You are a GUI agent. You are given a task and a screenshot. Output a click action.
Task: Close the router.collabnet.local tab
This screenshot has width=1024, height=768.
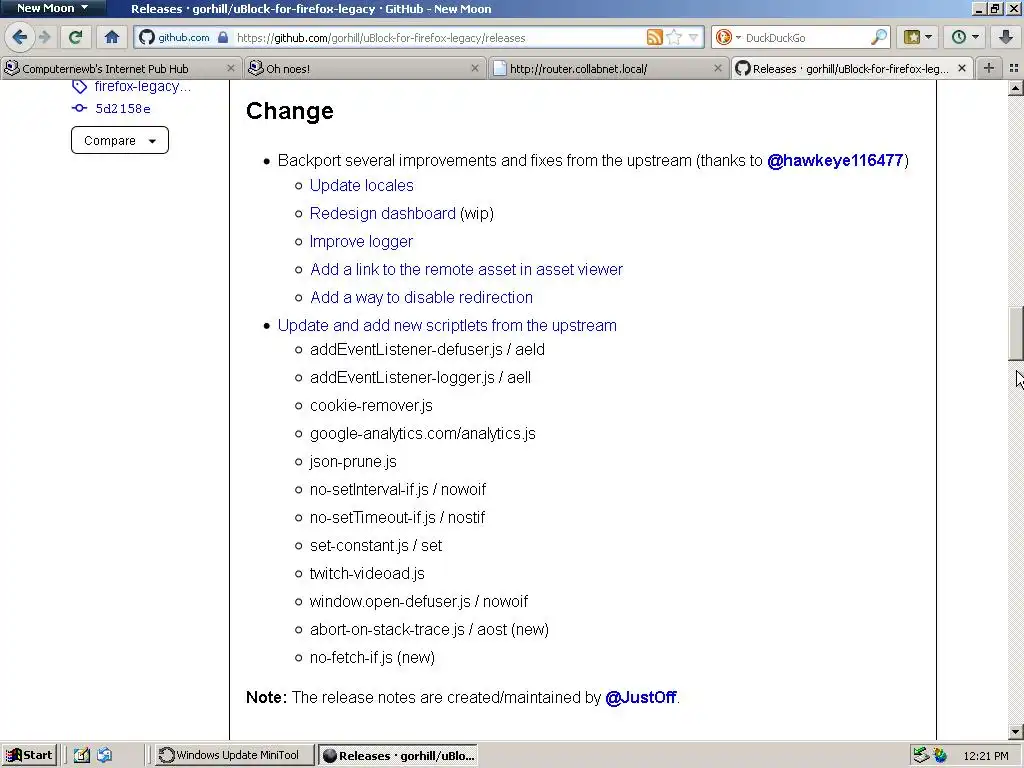pyautogui.click(x=718, y=68)
